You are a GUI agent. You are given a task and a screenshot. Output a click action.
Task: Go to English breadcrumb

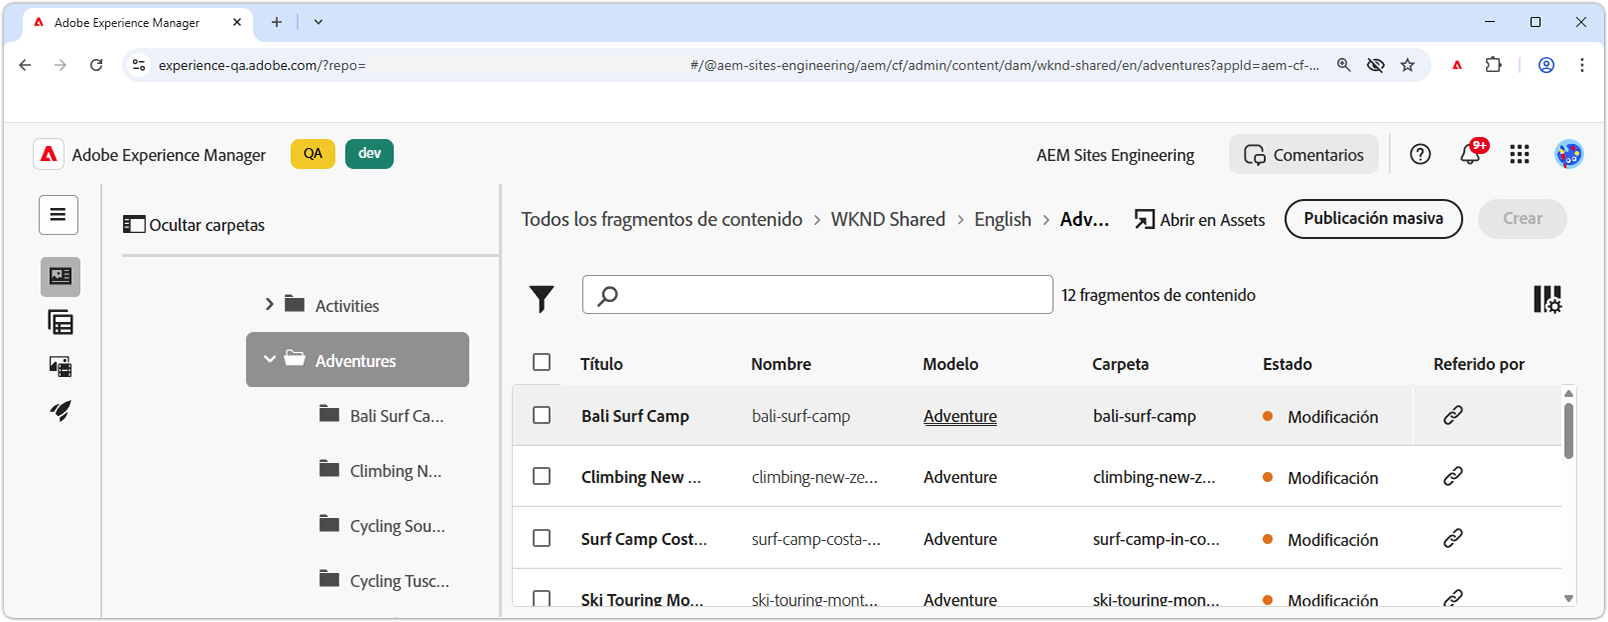[1002, 219]
